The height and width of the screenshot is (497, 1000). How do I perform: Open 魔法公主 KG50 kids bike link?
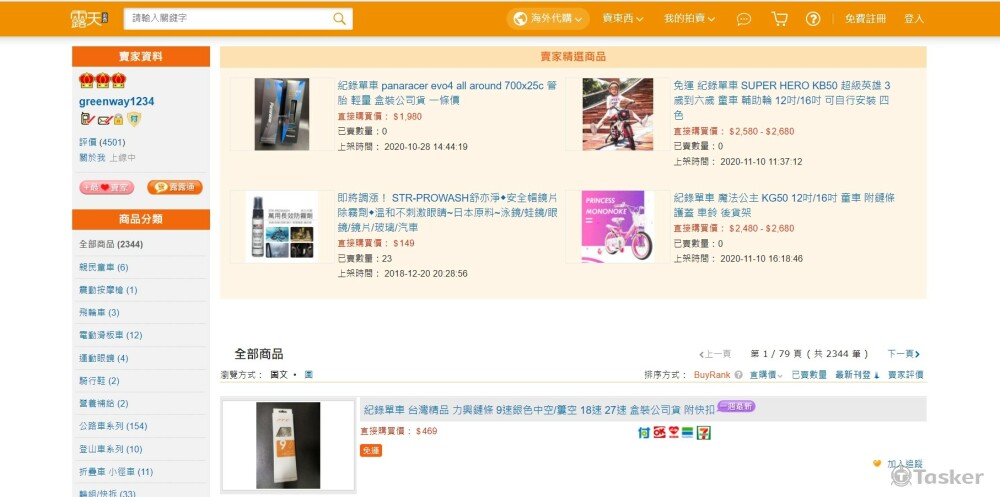784,205
